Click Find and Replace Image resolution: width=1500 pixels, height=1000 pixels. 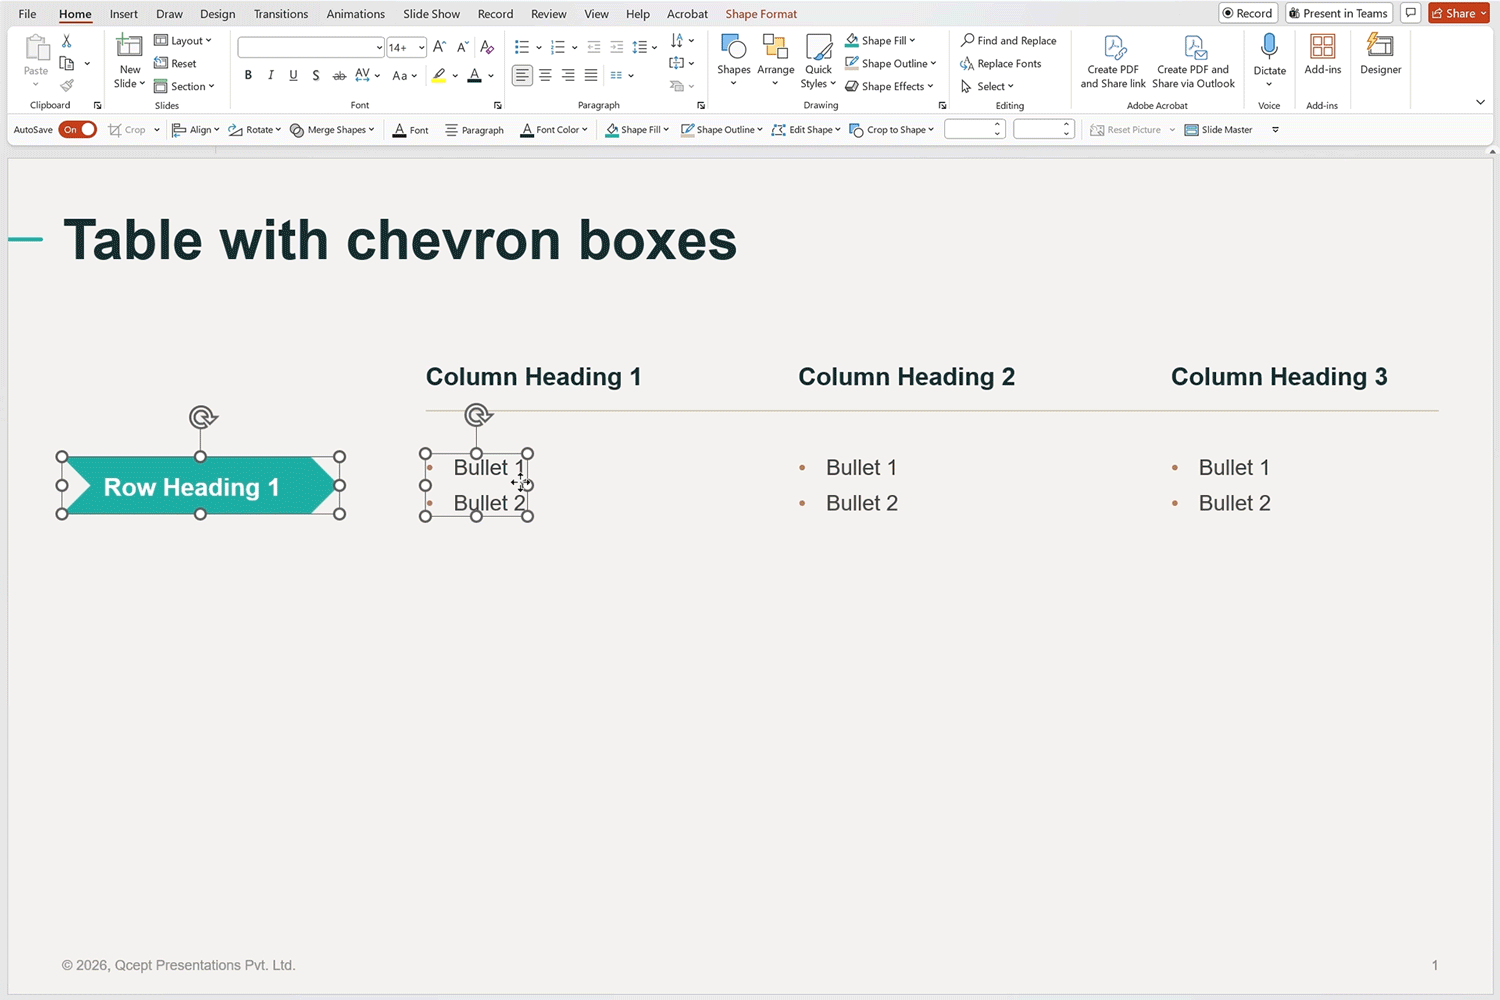coord(1008,40)
